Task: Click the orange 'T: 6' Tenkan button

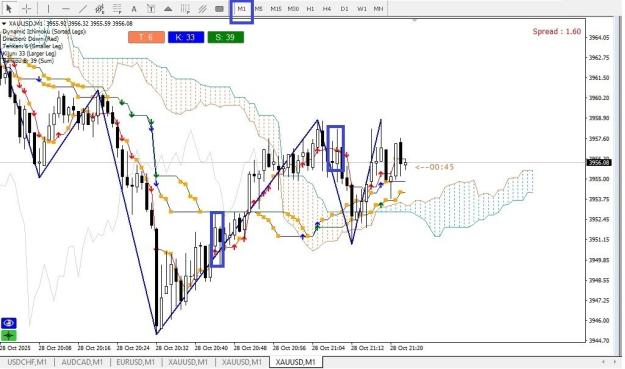Action: point(146,37)
